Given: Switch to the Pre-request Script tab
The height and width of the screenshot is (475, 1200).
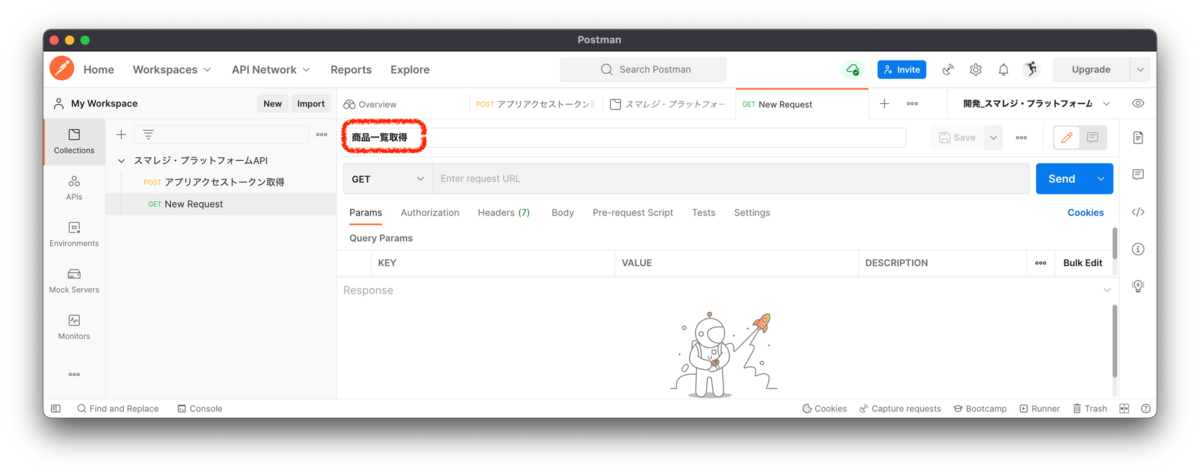Looking at the screenshot, I should click(633, 212).
